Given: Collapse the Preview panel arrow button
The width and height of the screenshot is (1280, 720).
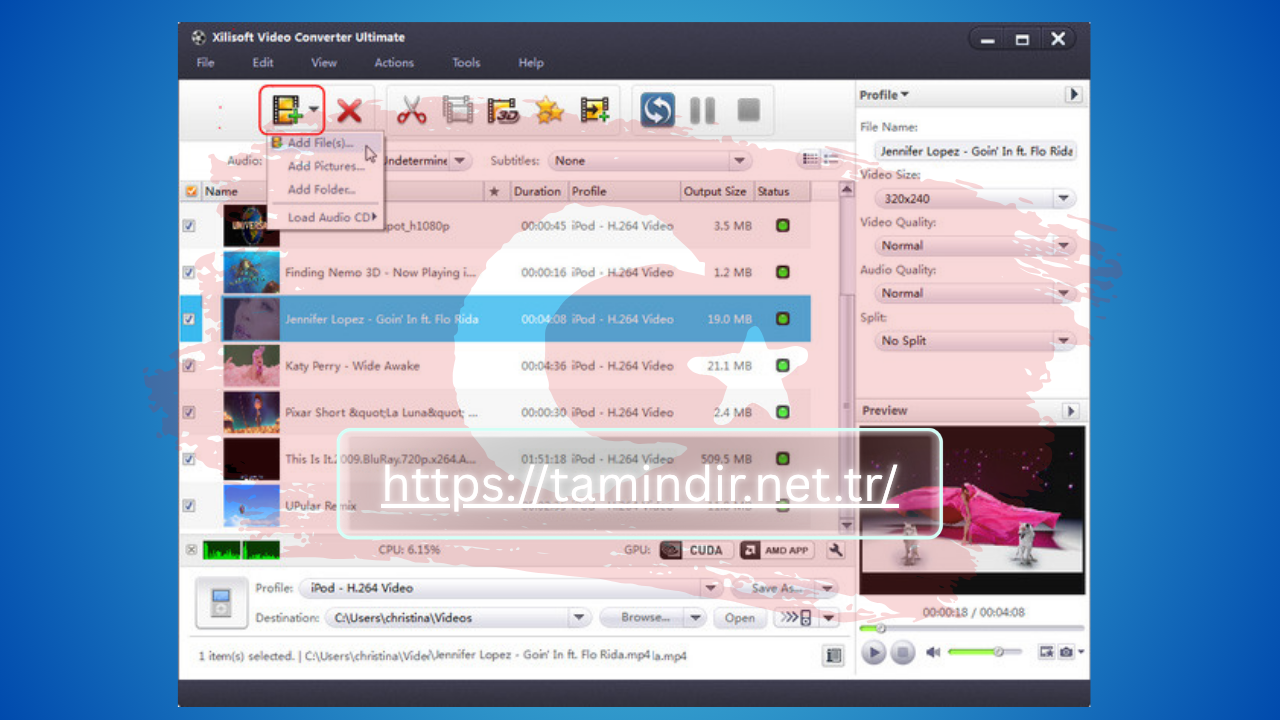Looking at the screenshot, I should coord(1070,411).
